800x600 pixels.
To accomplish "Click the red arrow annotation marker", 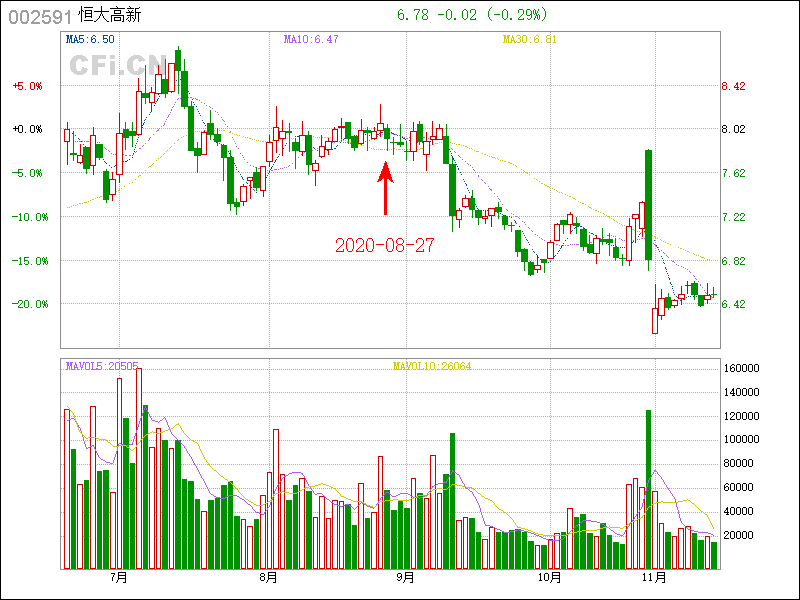I will click(385, 189).
